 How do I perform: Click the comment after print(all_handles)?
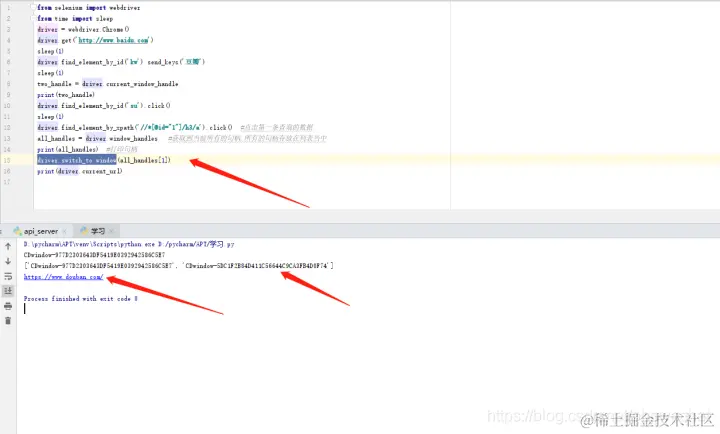(x=122, y=150)
